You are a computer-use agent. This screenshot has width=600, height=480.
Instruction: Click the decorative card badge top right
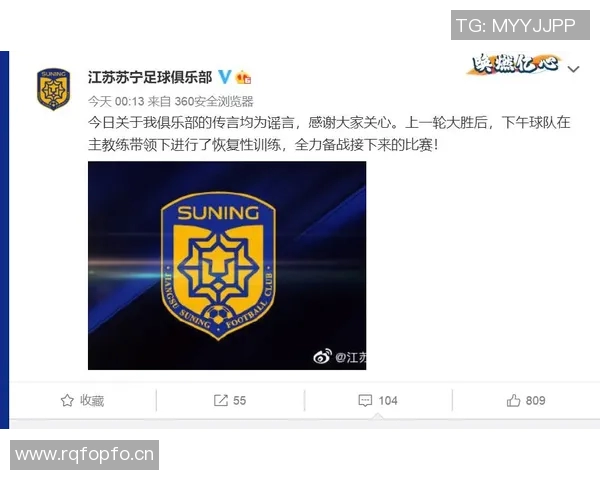click(x=515, y=64)
